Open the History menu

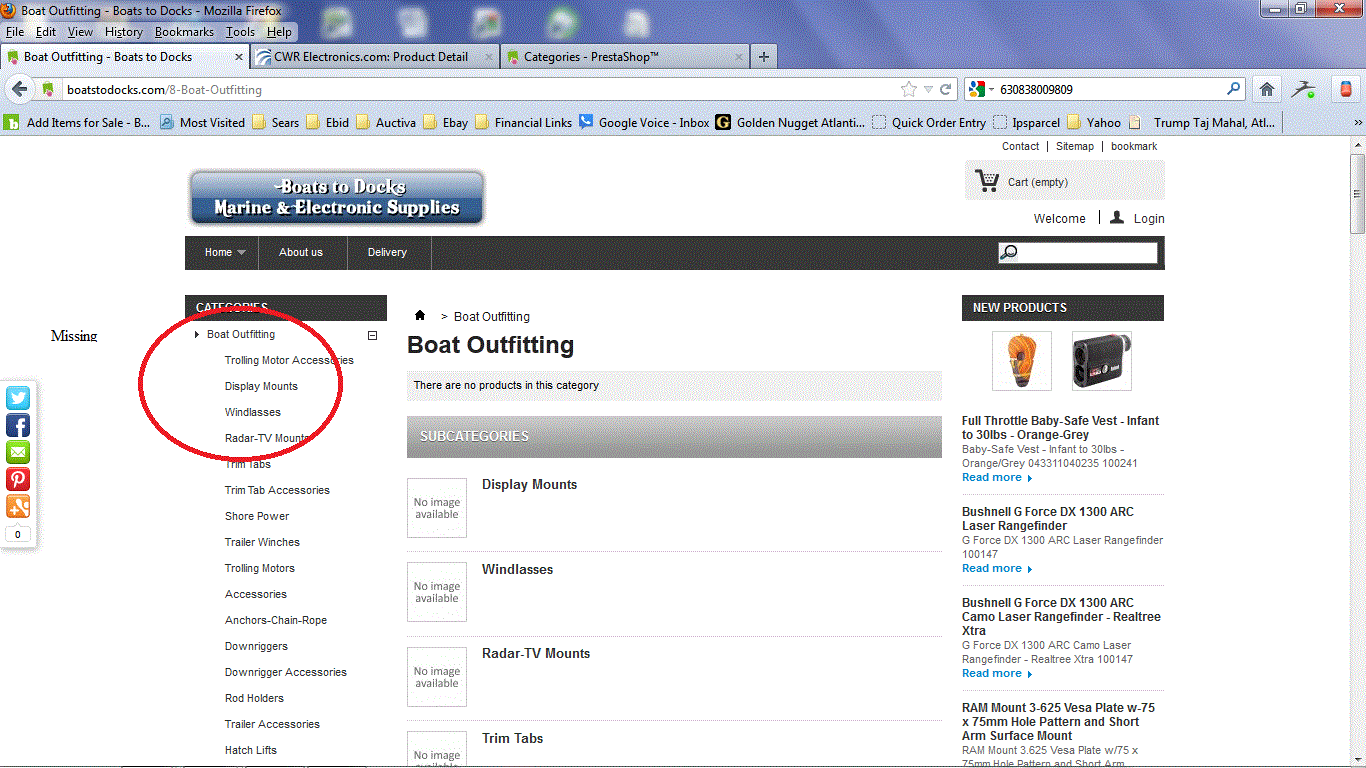click(x=124, y=32)
